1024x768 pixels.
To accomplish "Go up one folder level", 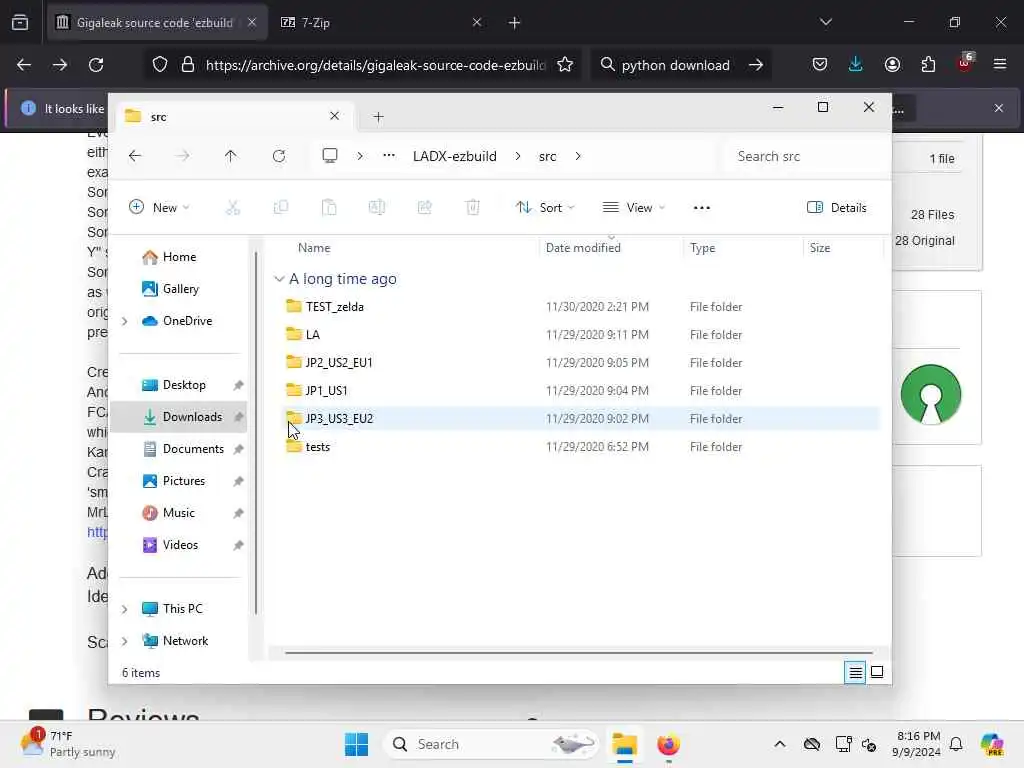I will [231, 156].
